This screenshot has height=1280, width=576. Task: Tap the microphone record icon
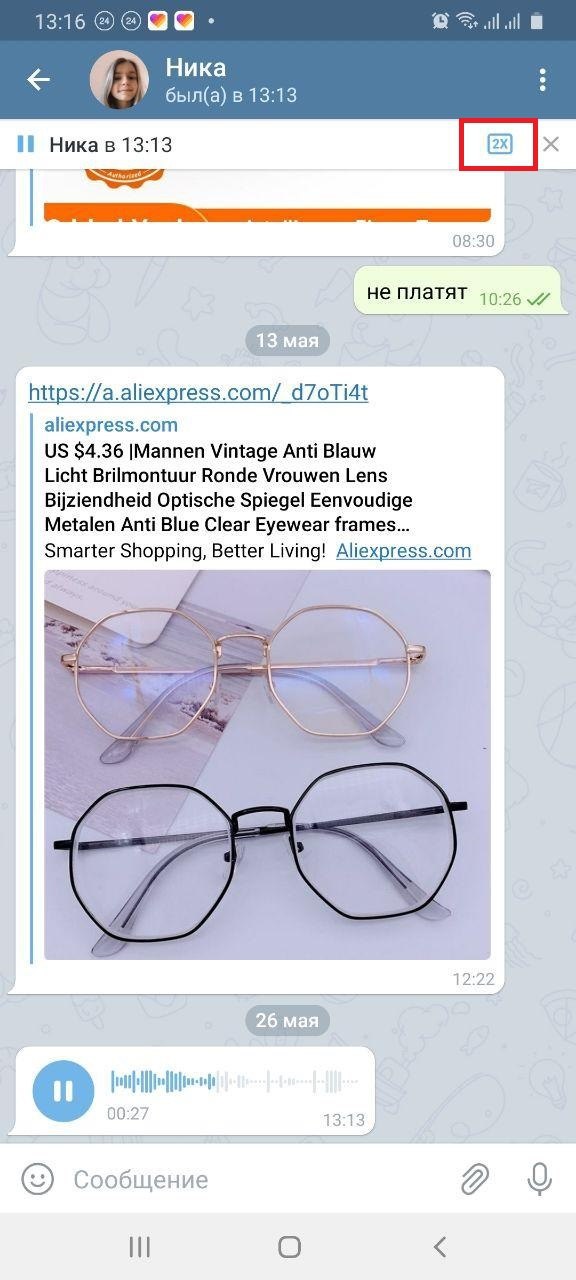pyautogui.click(x=540, y=1180)
